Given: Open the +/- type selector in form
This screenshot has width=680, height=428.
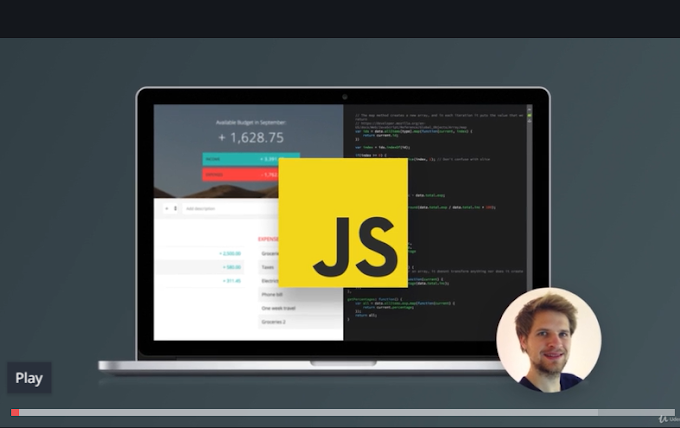Looking at the screenshot, I should tap(171, 209).
